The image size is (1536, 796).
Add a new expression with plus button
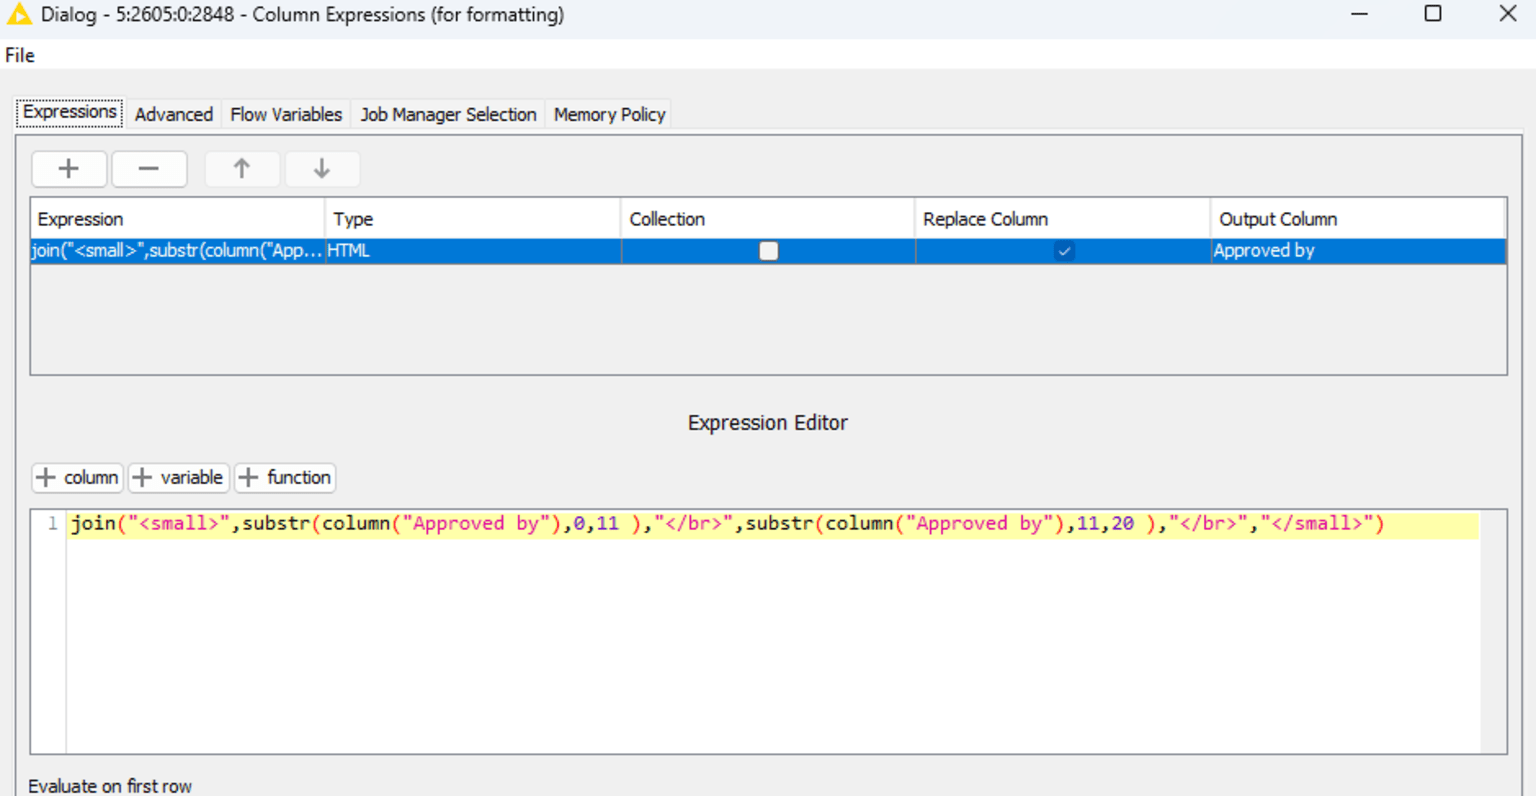click(69, 169)
